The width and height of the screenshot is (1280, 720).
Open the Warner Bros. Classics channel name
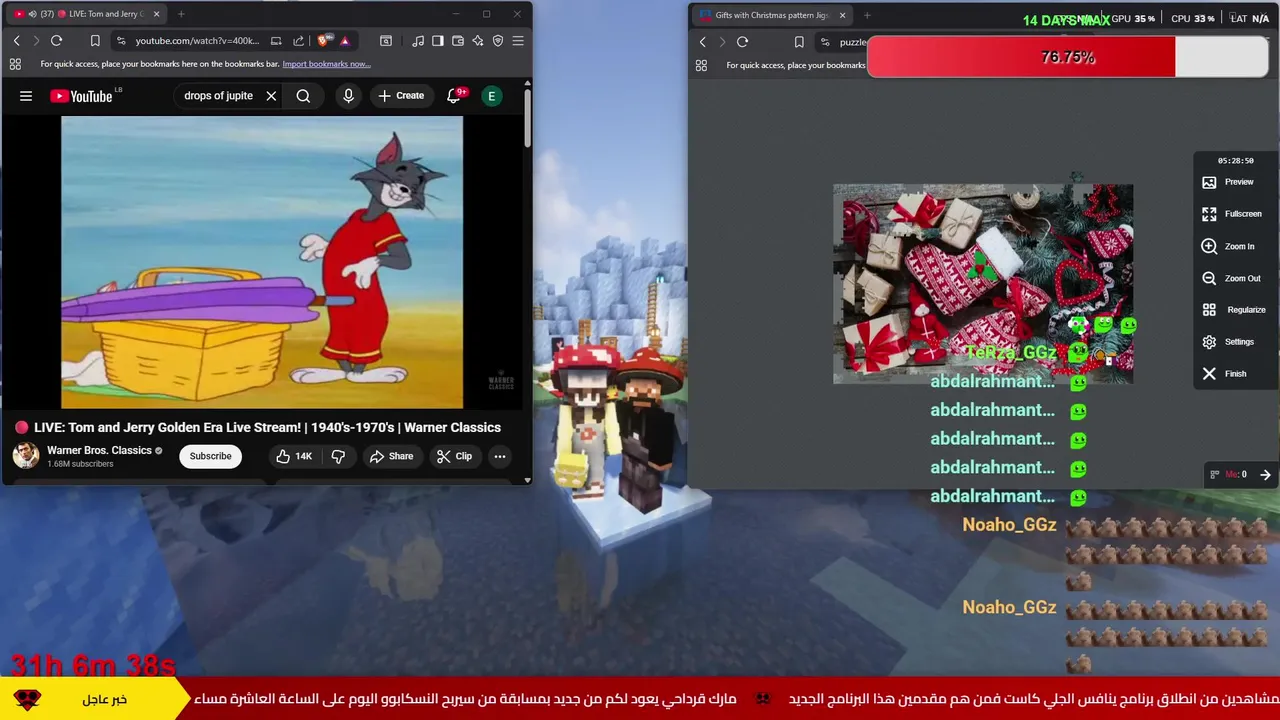pos(99,450)
